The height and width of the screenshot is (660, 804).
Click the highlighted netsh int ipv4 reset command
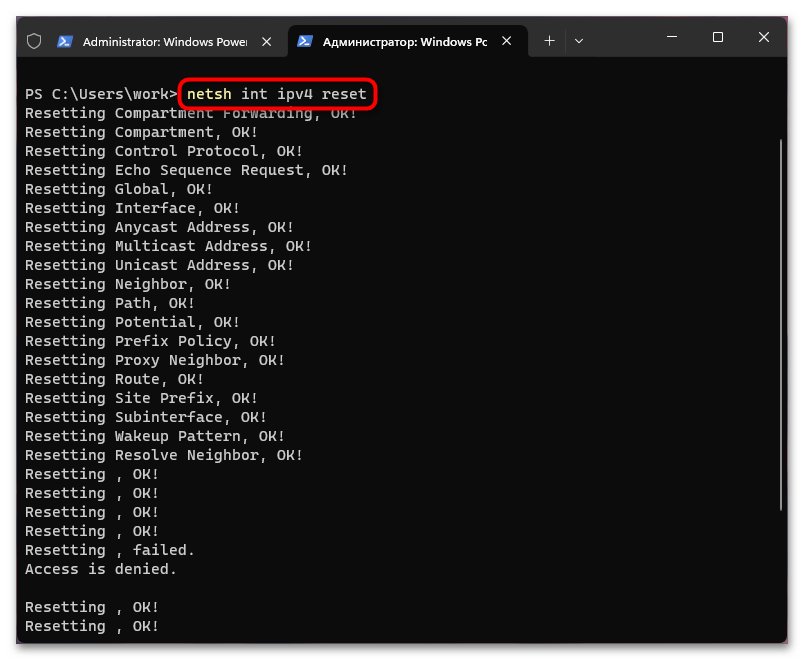tap(276, 93)
